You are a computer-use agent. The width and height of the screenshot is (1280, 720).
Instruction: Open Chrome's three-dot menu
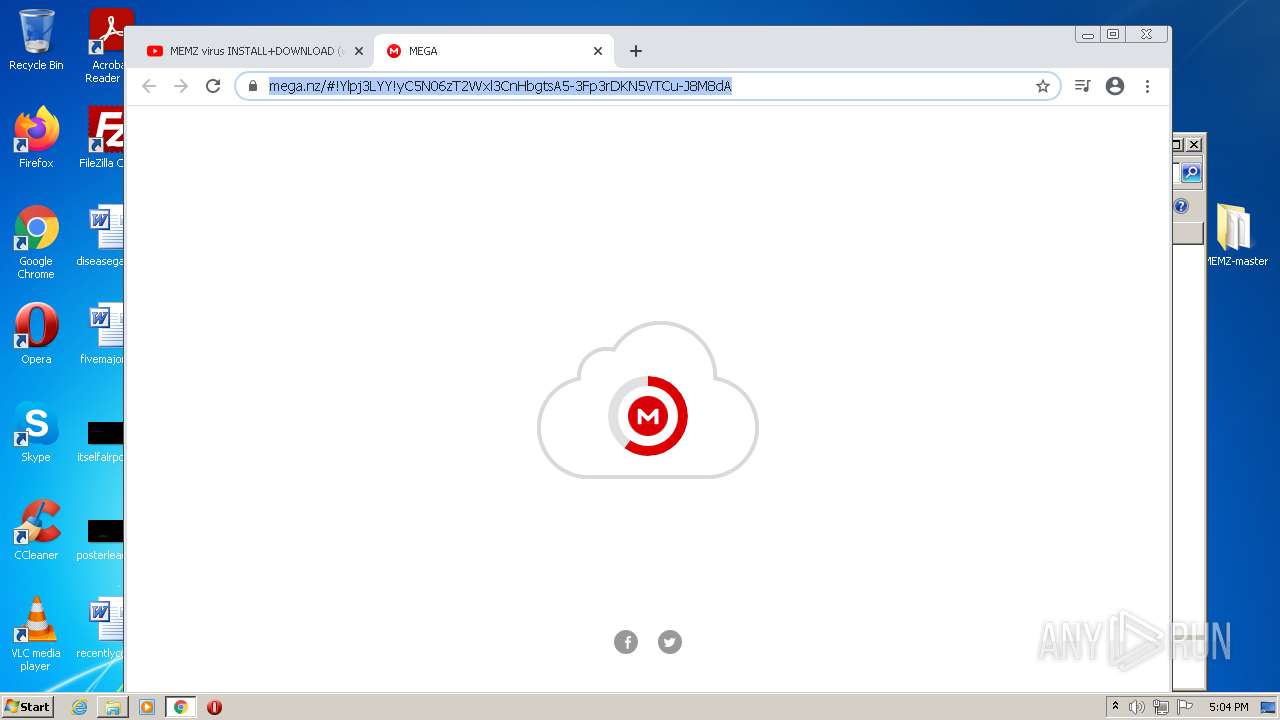(x=1147, y=86)
